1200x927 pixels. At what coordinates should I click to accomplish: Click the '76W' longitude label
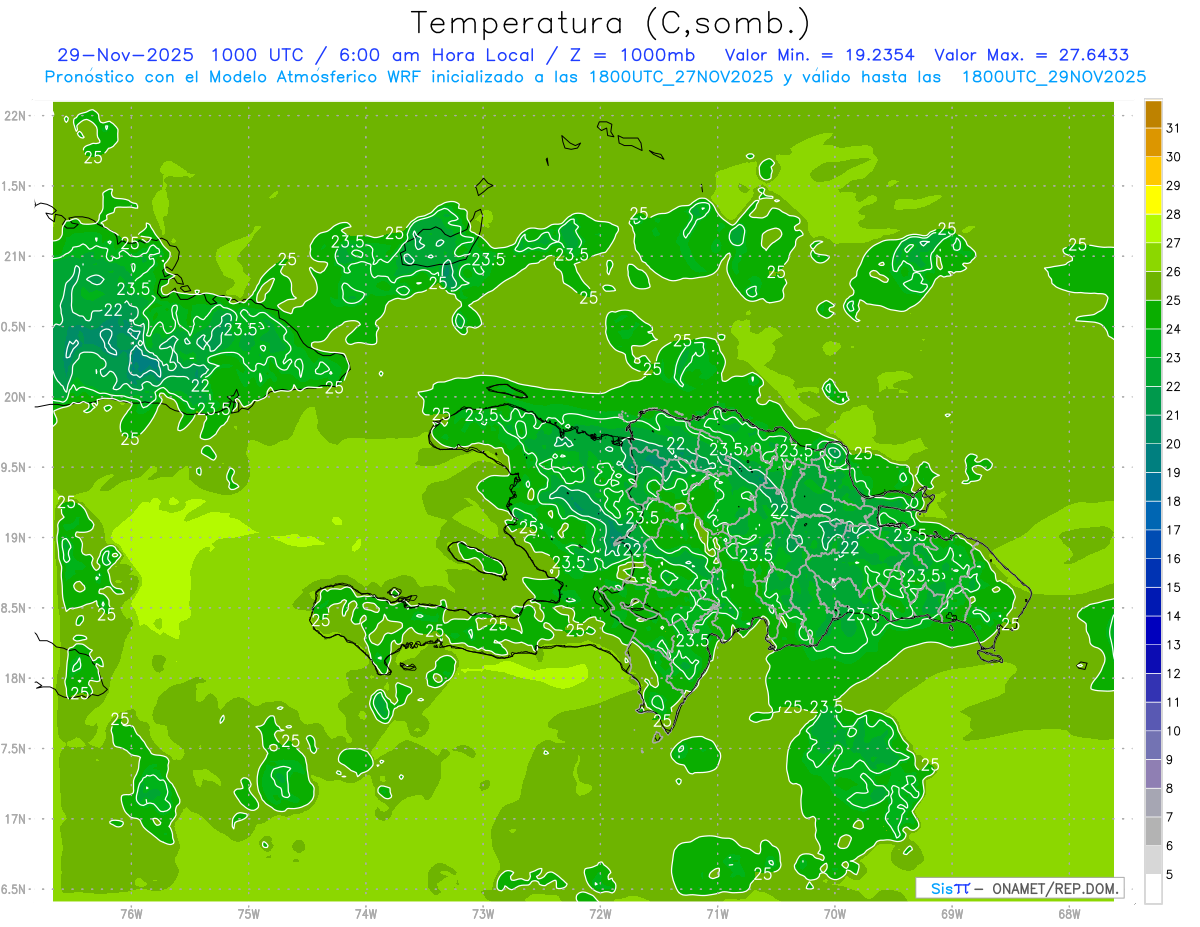tap(131, 913)
